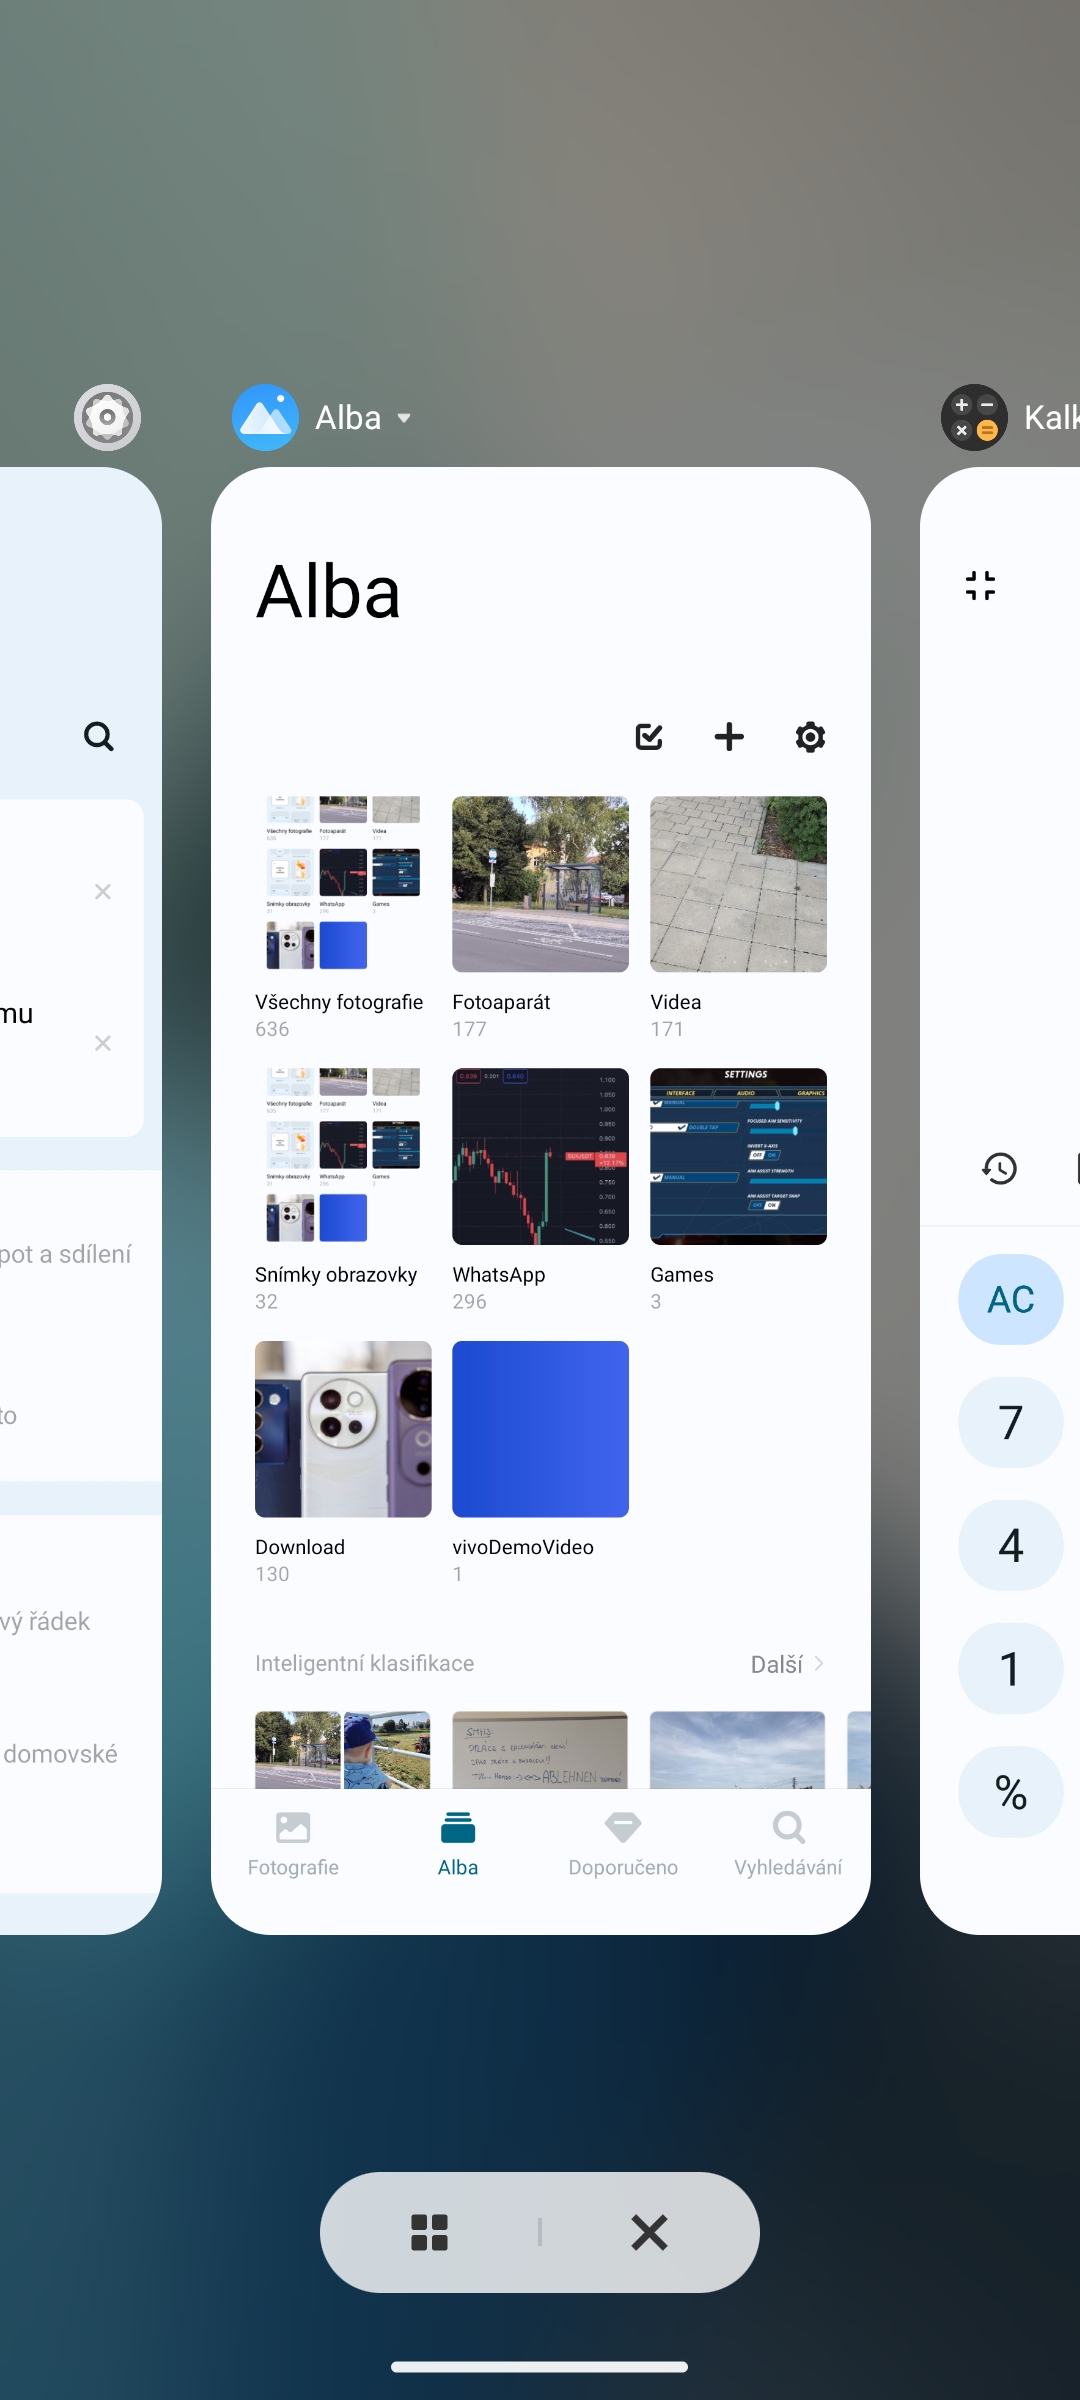Open the Fotoaparát album thumbnail

[540, 884]
